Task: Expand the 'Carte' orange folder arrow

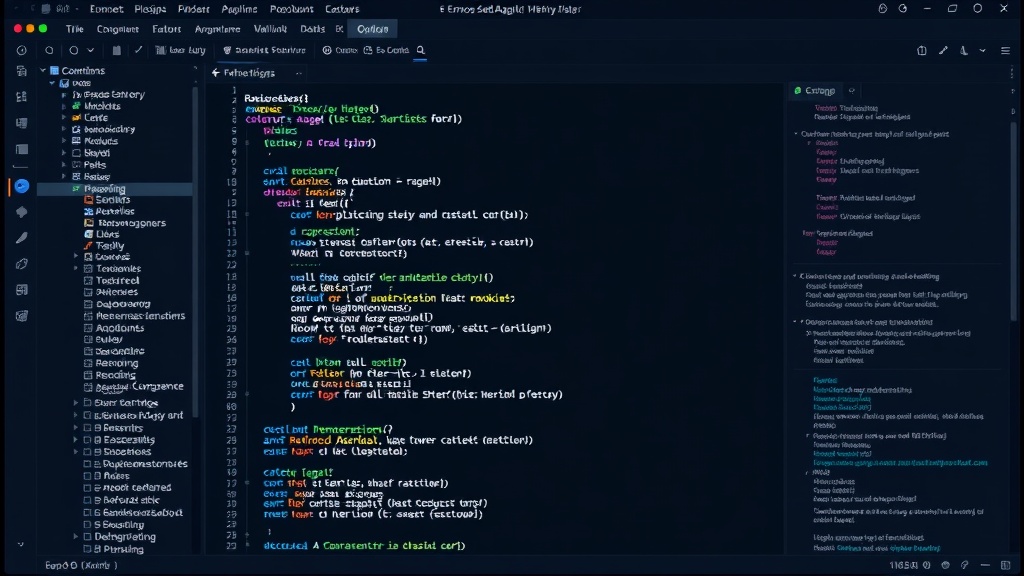Action: point(64,118)
